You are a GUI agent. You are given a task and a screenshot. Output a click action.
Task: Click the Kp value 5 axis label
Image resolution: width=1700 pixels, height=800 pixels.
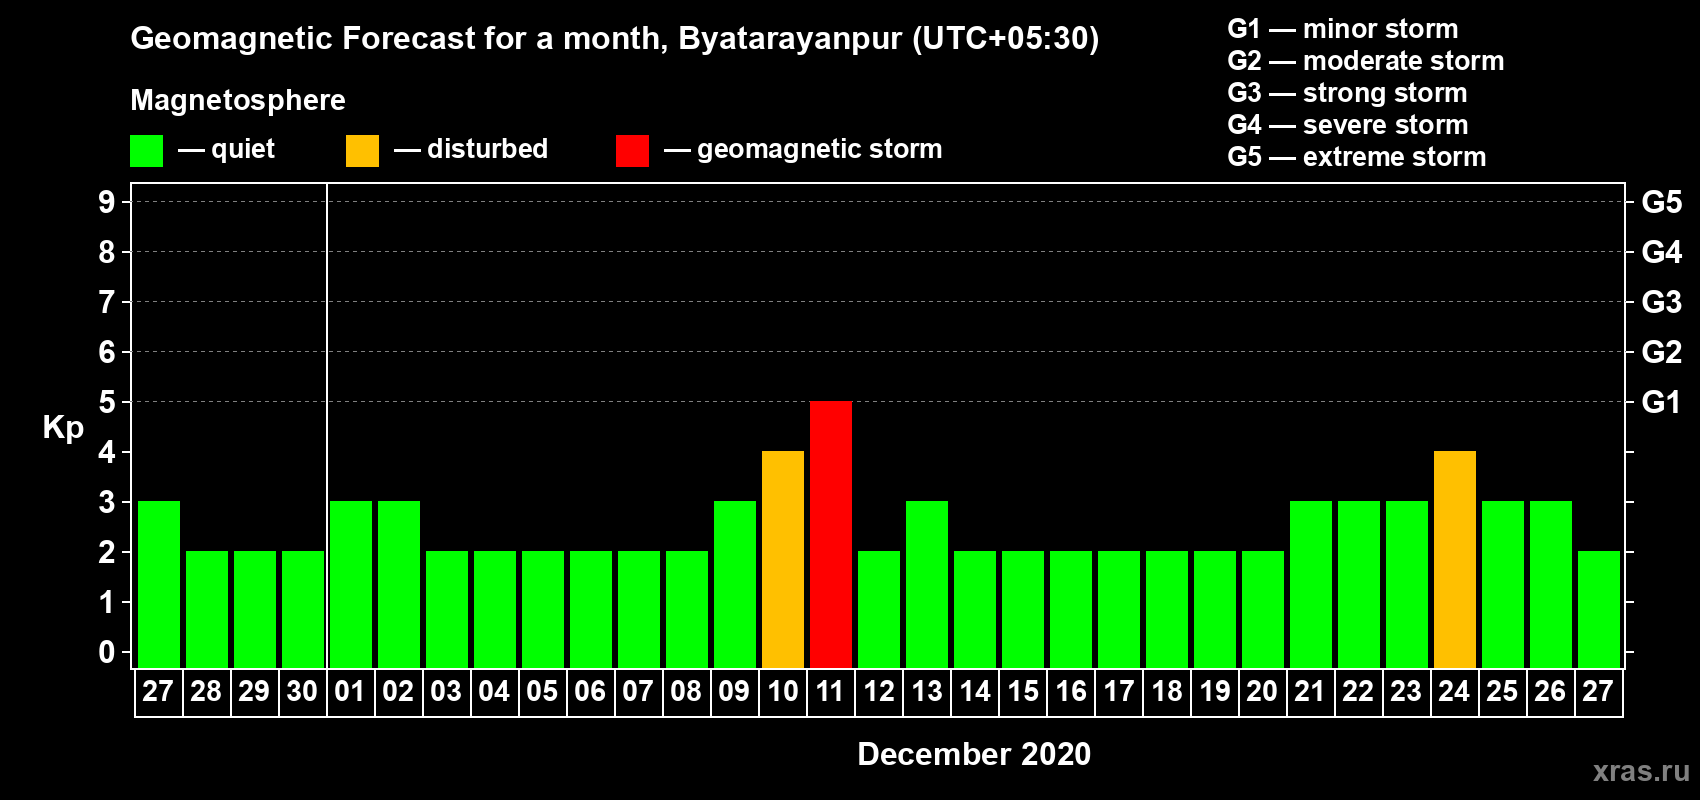[107, 402]
